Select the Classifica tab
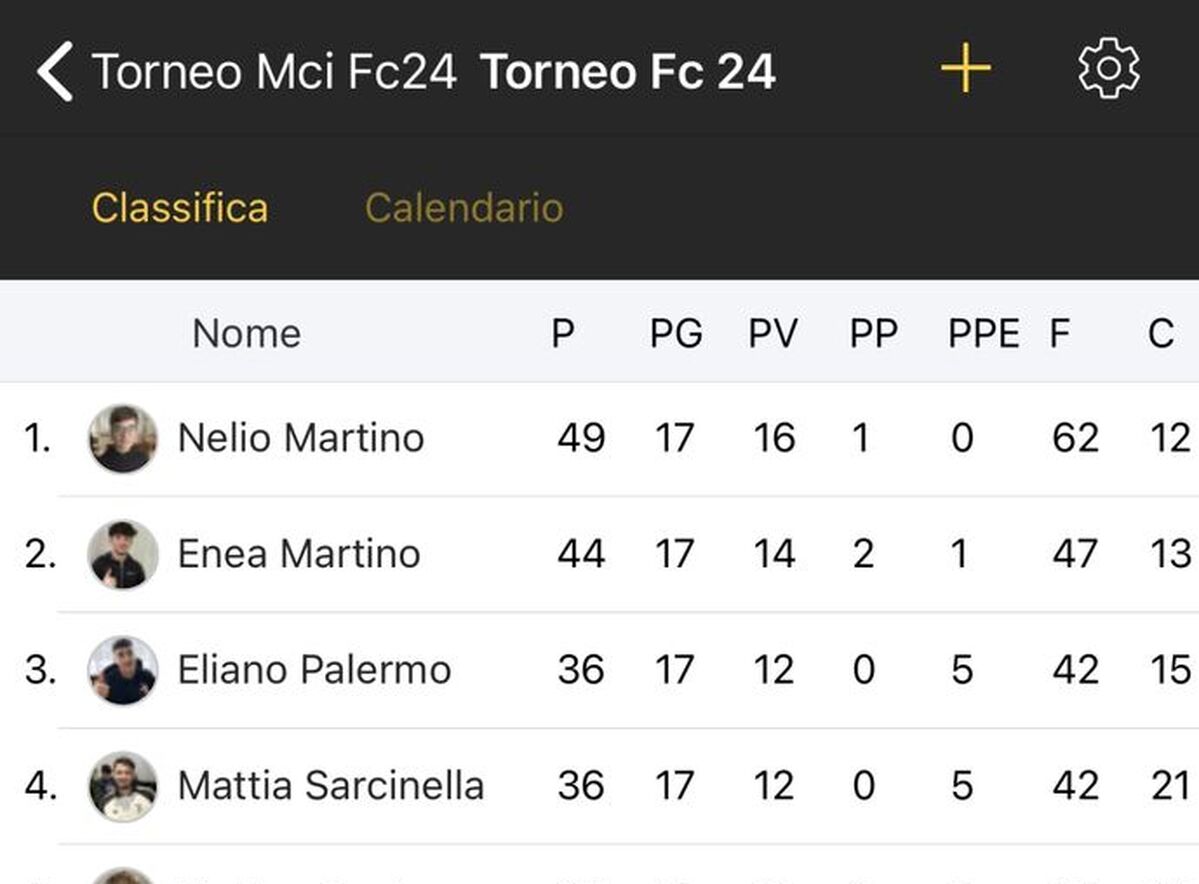This screenshot has height=884, width=1199. 180,208
